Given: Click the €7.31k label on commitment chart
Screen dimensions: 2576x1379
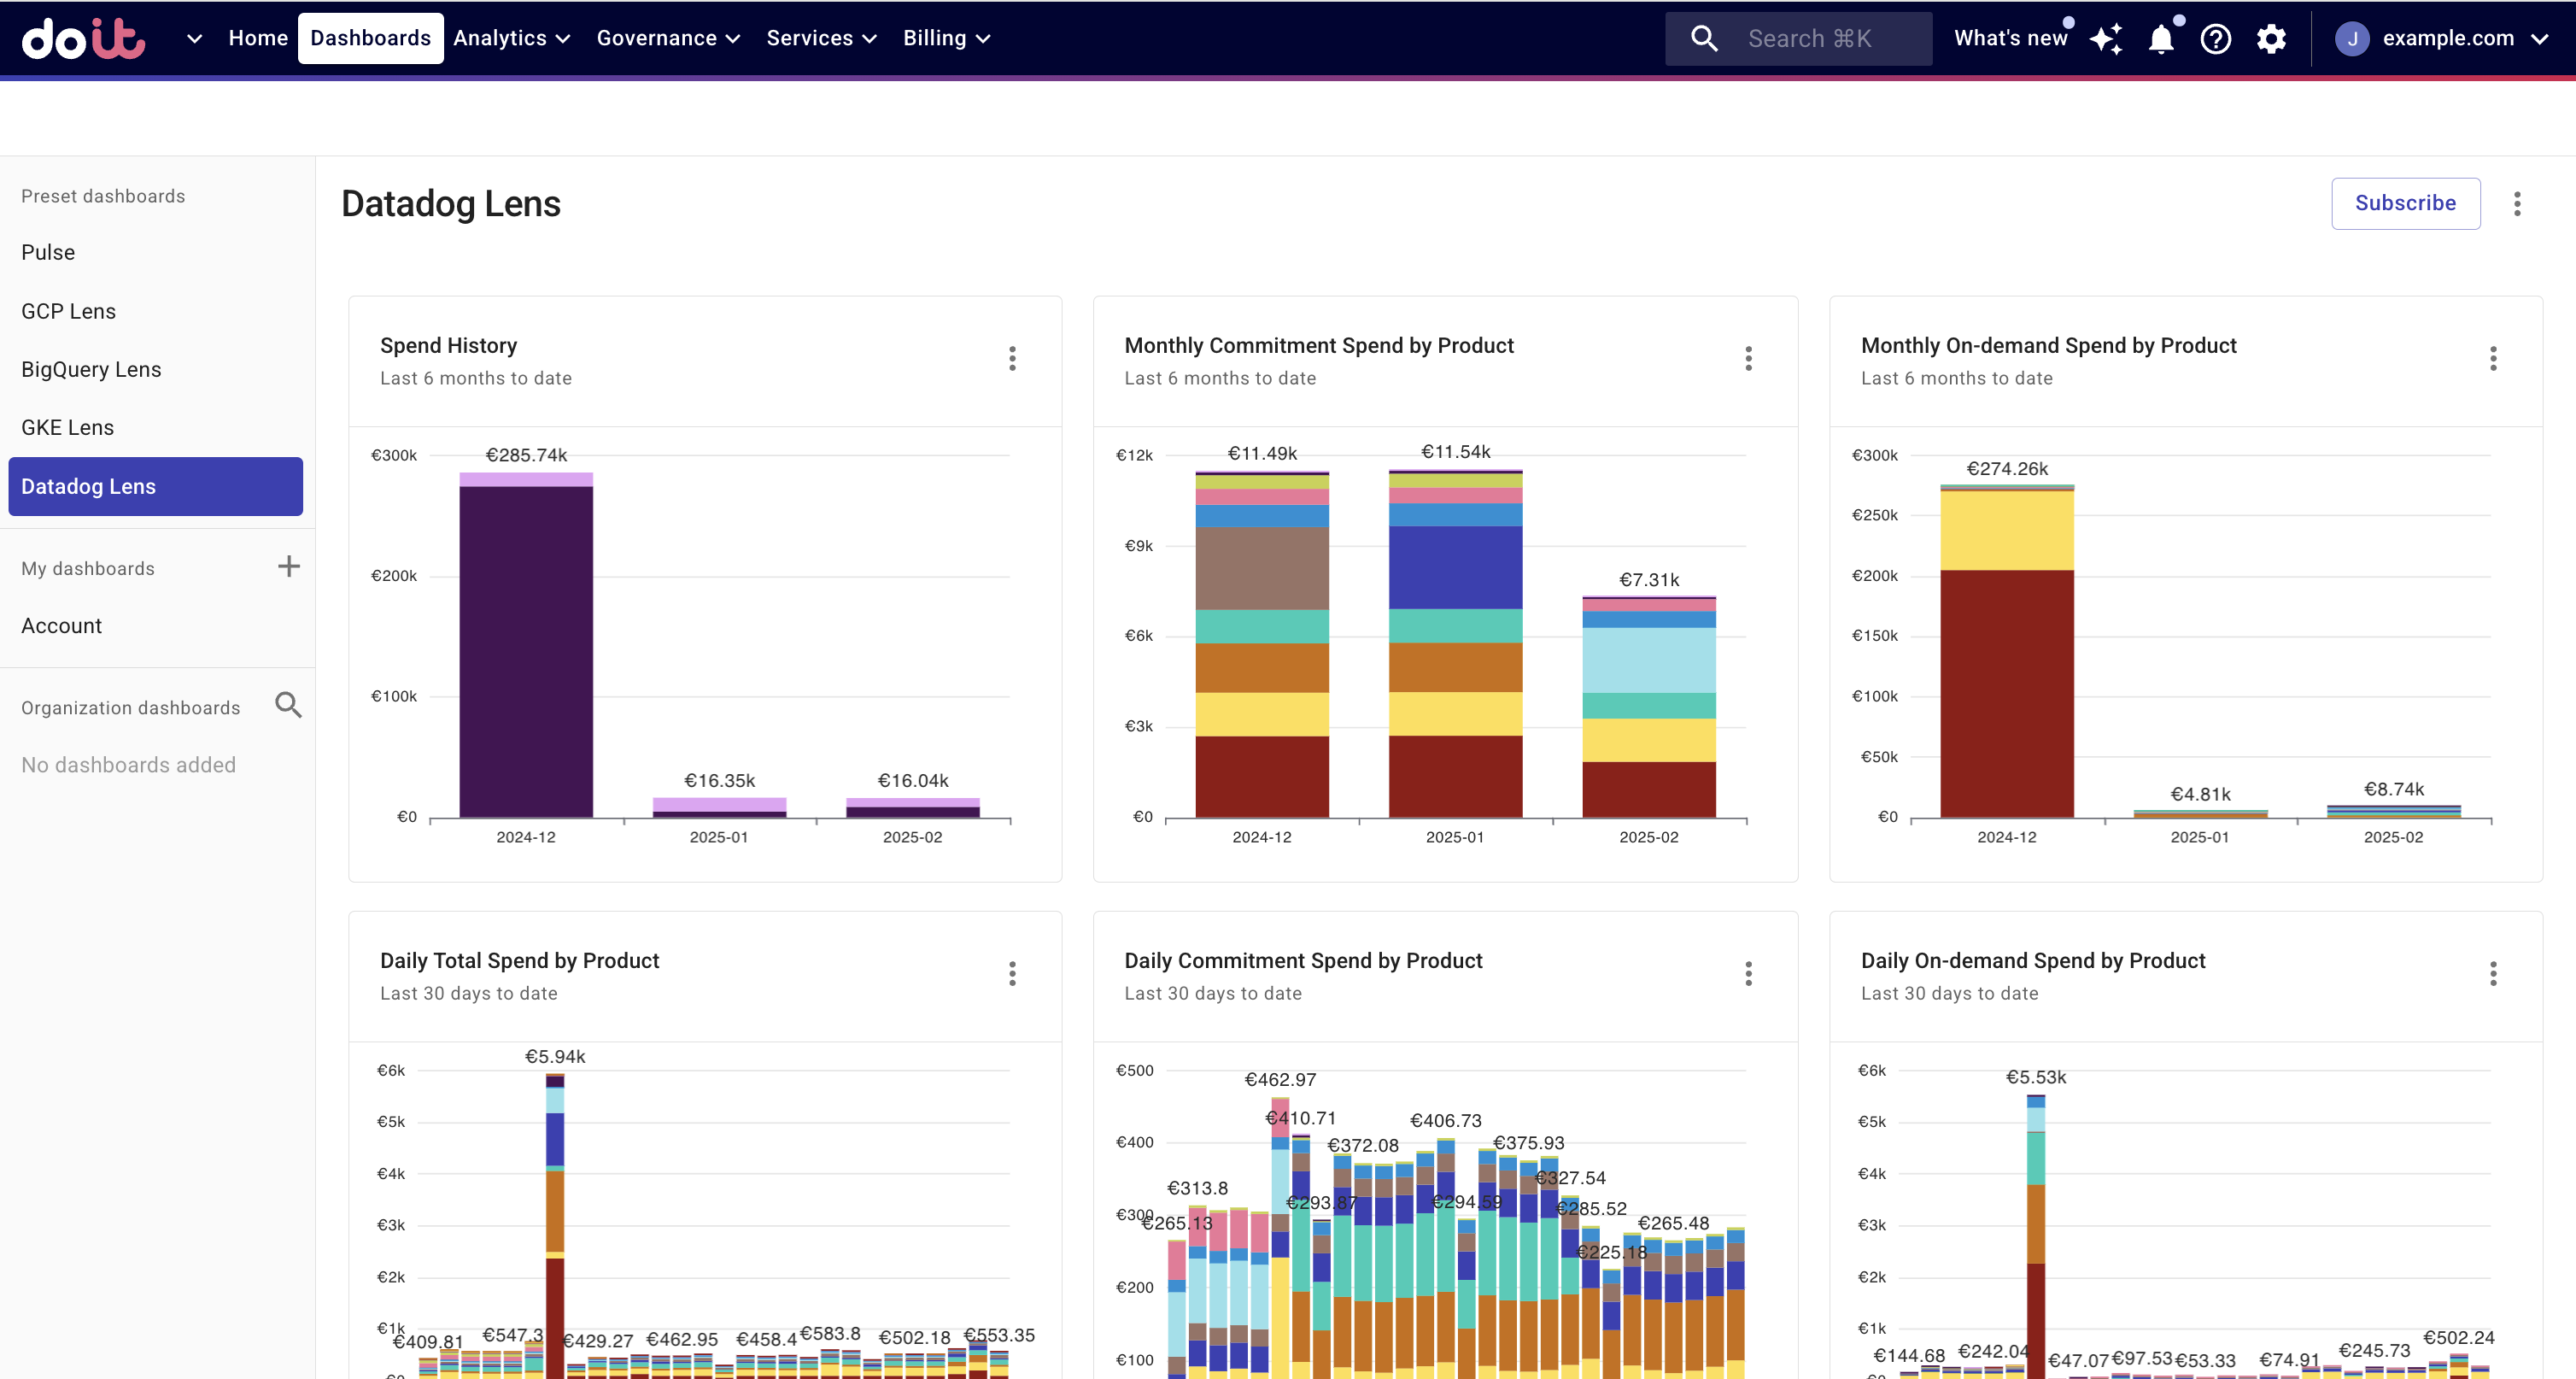Looking at the screenshot, I should [1649, 581].
